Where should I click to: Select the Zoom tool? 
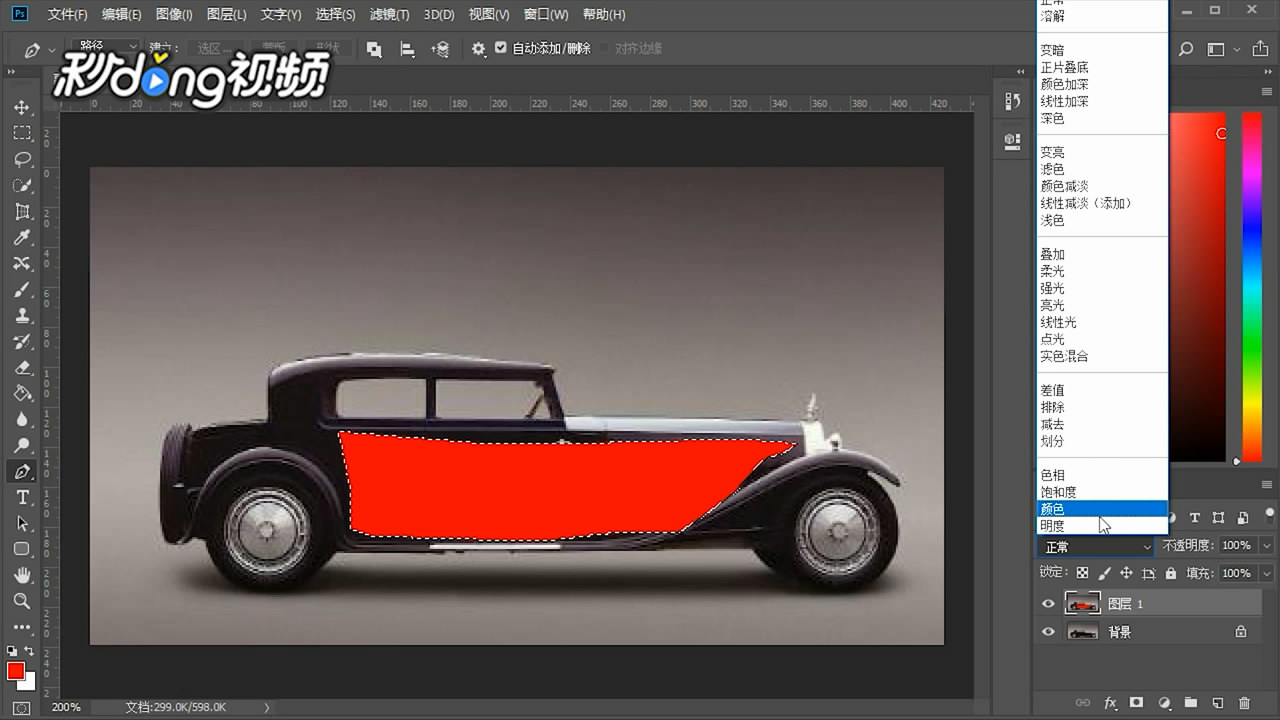[22, 601]
